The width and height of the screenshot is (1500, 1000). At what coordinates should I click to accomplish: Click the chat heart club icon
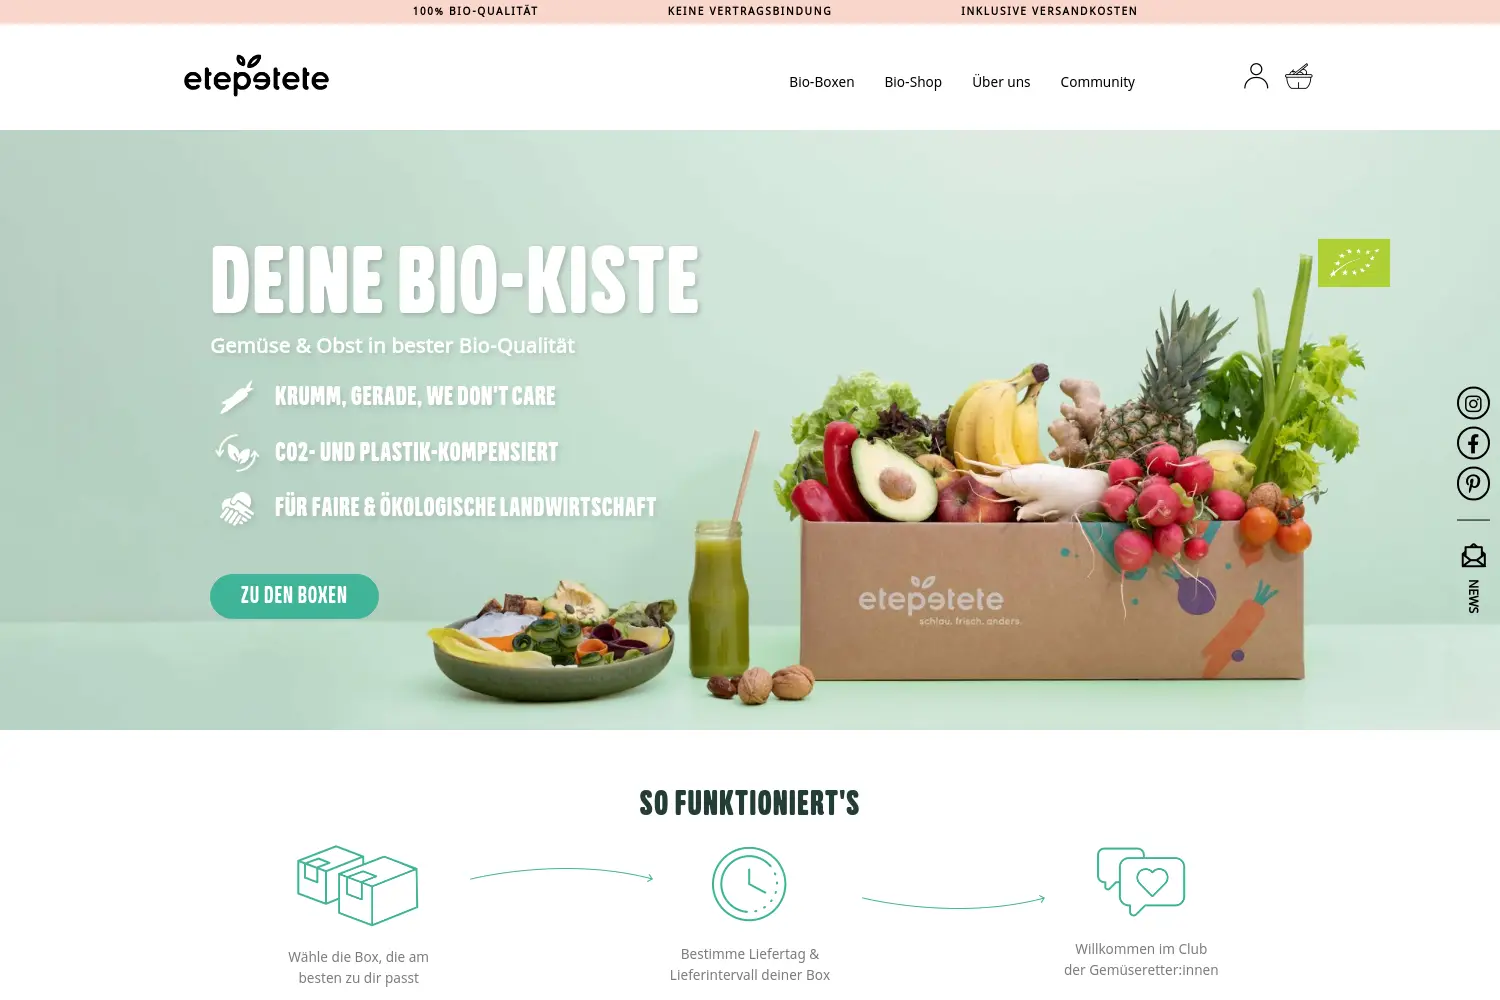coord(1141,881)
